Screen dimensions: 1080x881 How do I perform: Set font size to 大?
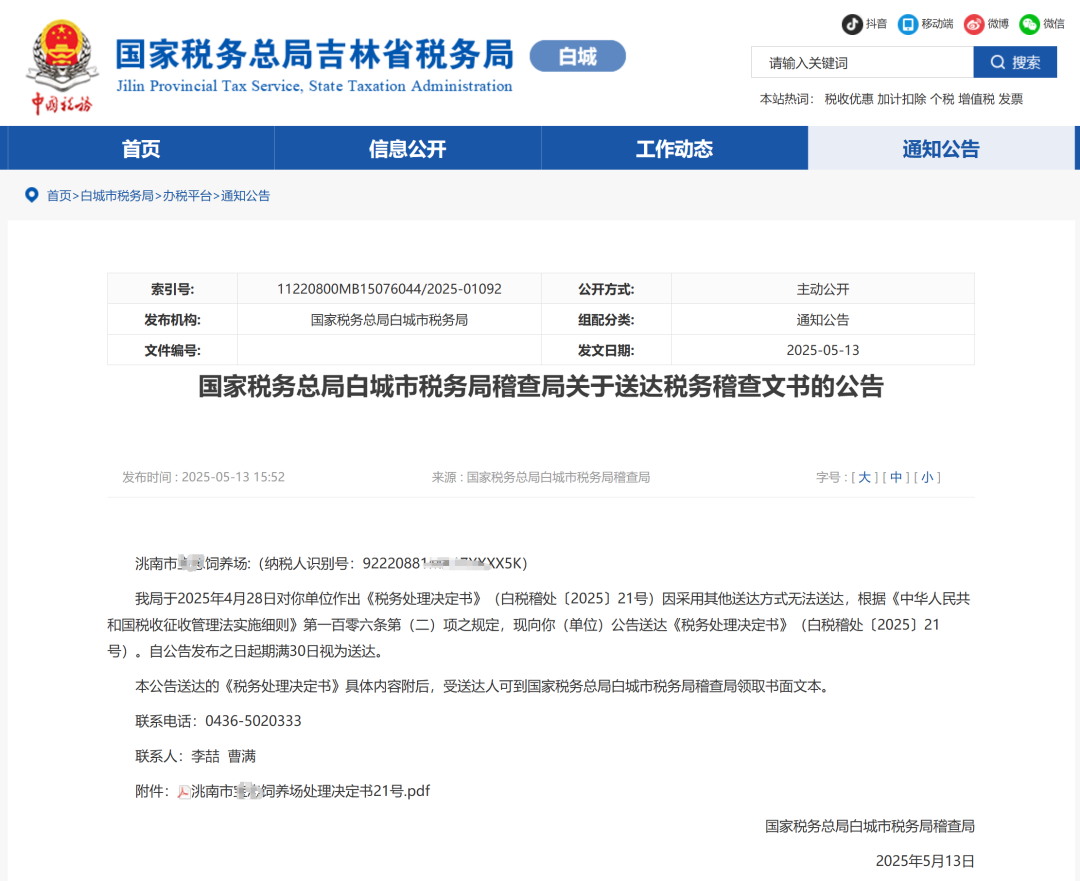(x=864, y=477)
